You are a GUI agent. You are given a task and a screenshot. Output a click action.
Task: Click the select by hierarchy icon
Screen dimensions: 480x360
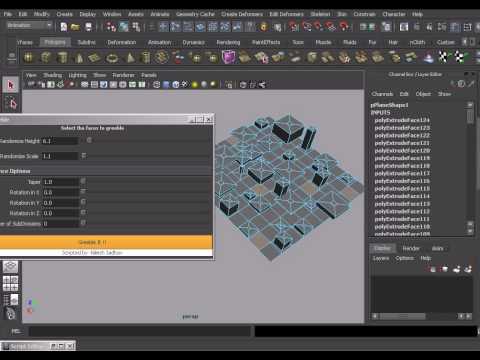[x=111, y=27]
